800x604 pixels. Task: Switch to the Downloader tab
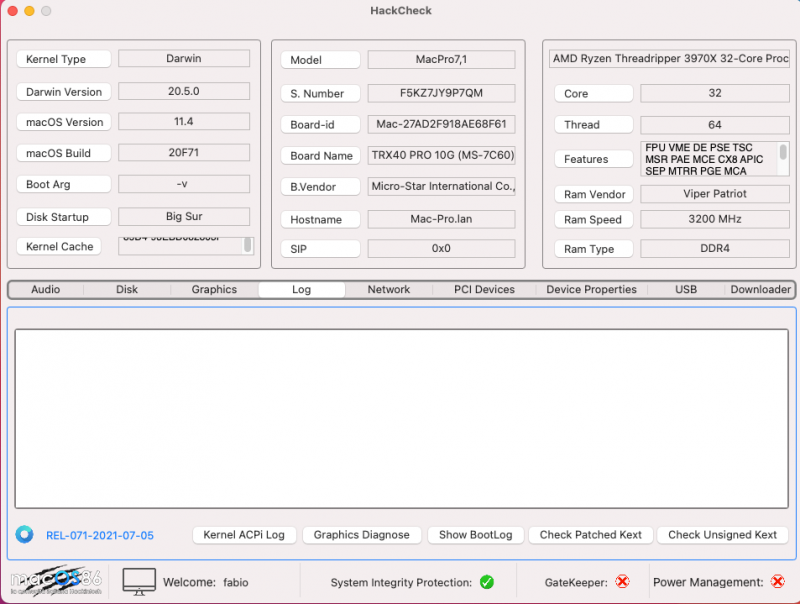(760, 289)
